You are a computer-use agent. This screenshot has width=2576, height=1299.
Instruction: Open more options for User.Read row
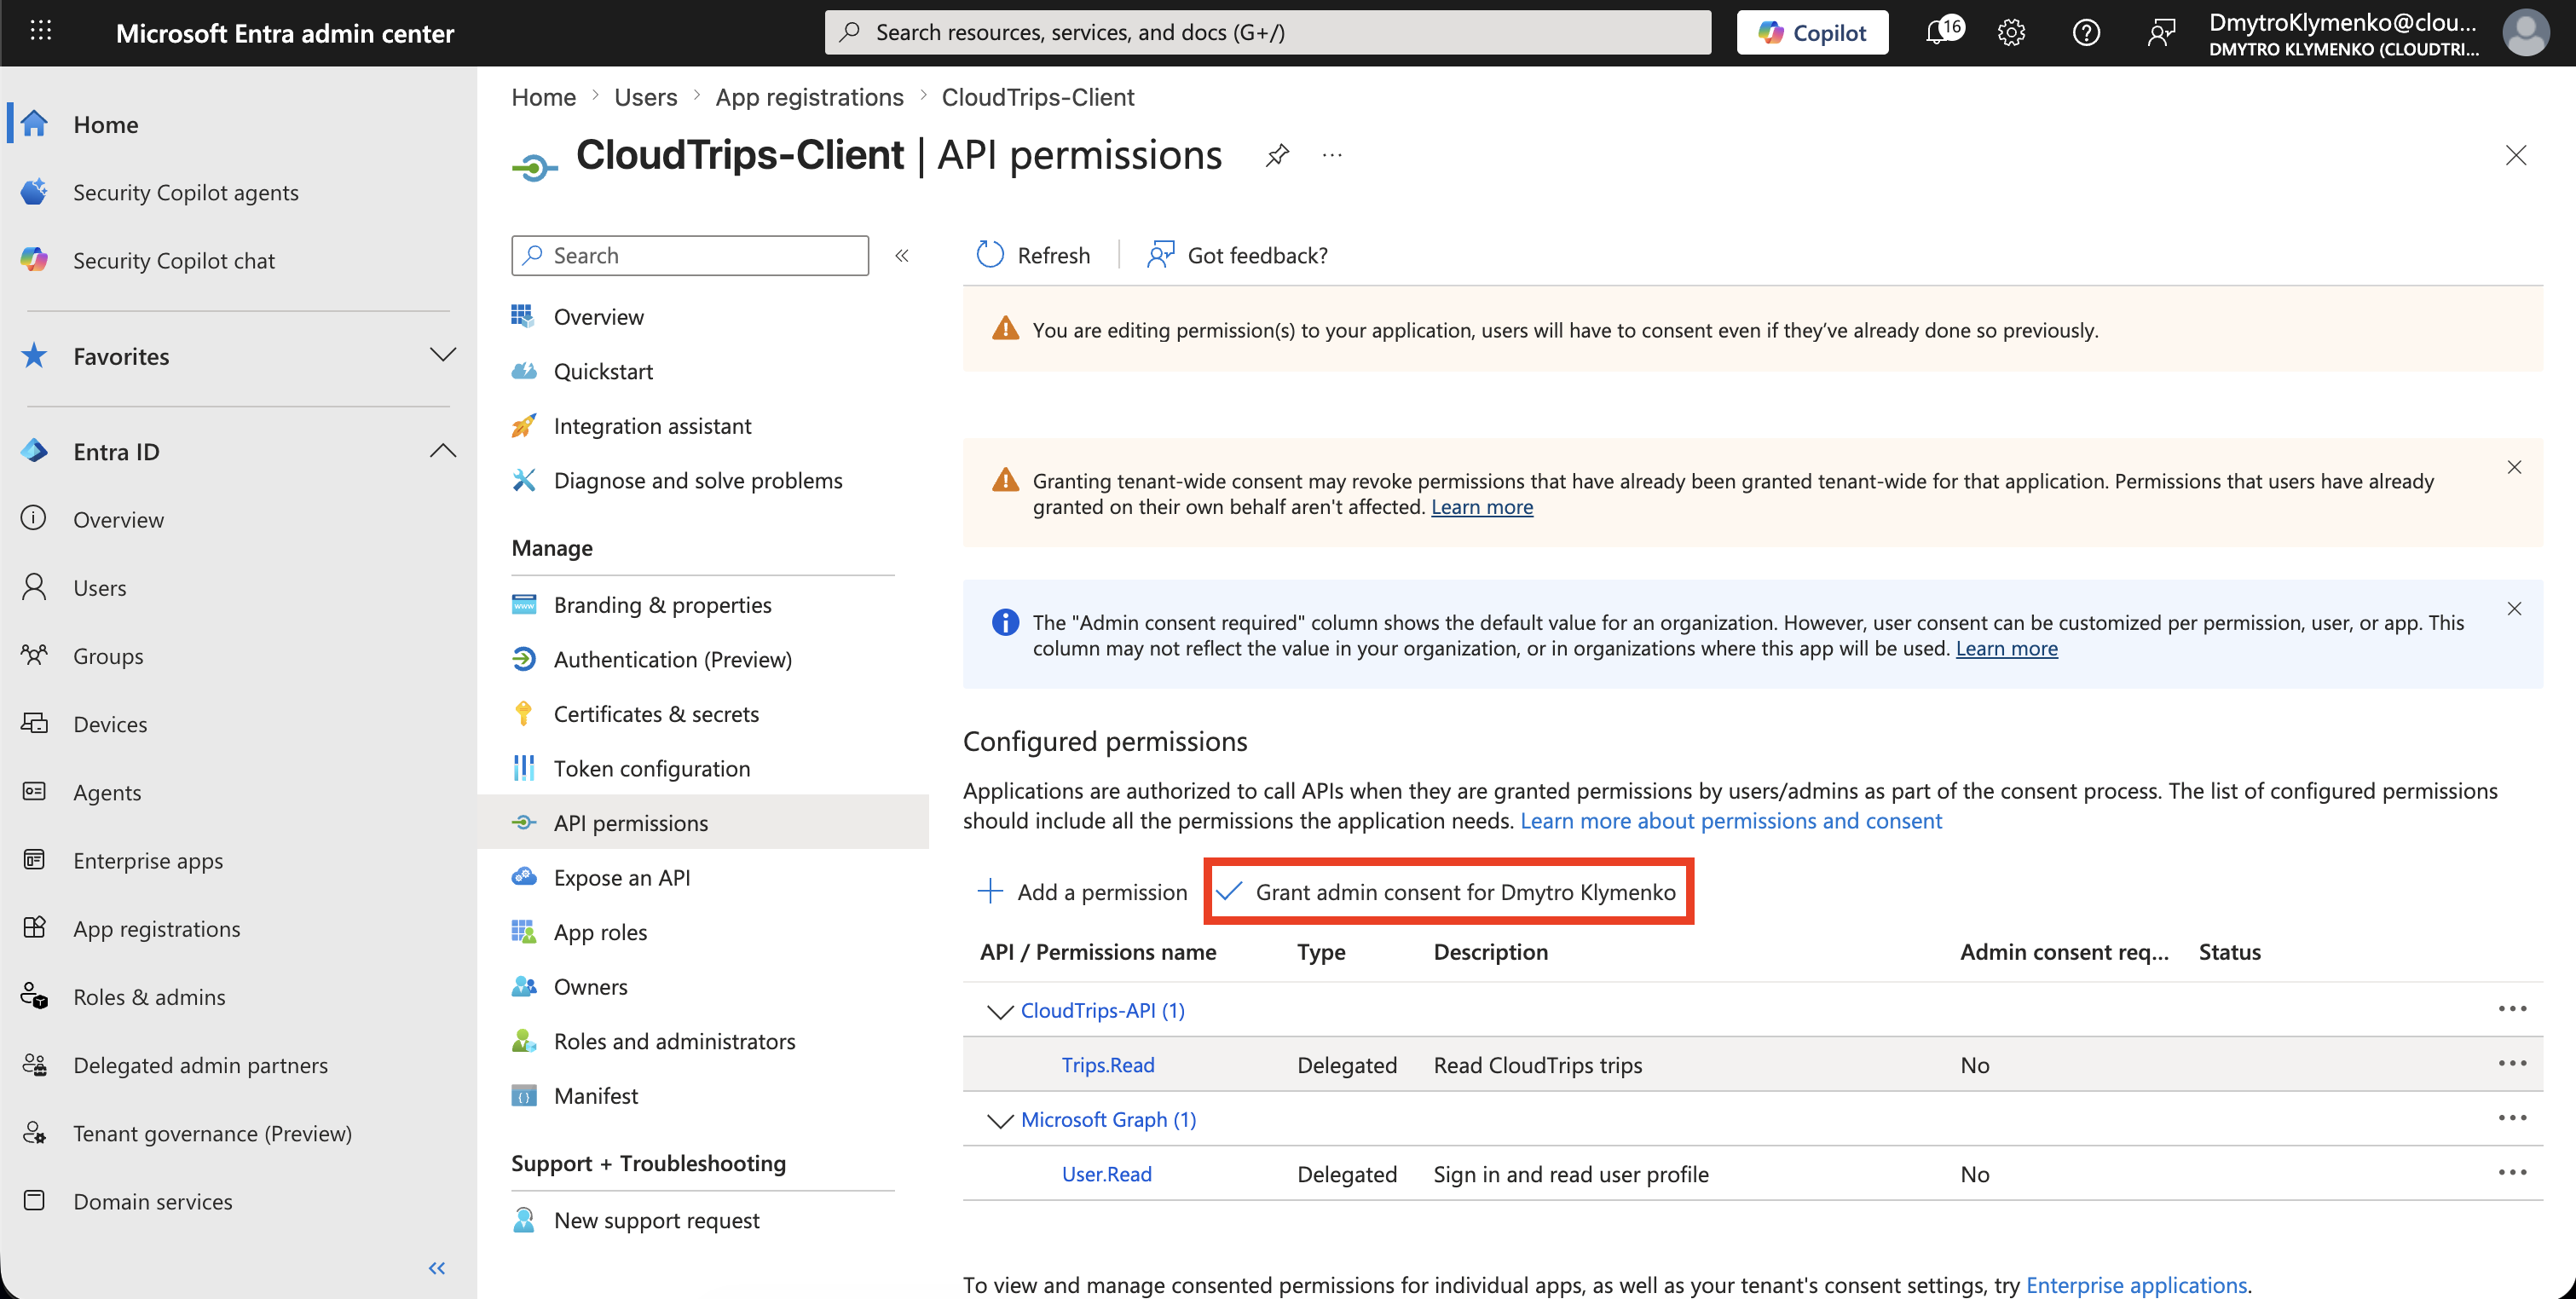(2512, 1172)
